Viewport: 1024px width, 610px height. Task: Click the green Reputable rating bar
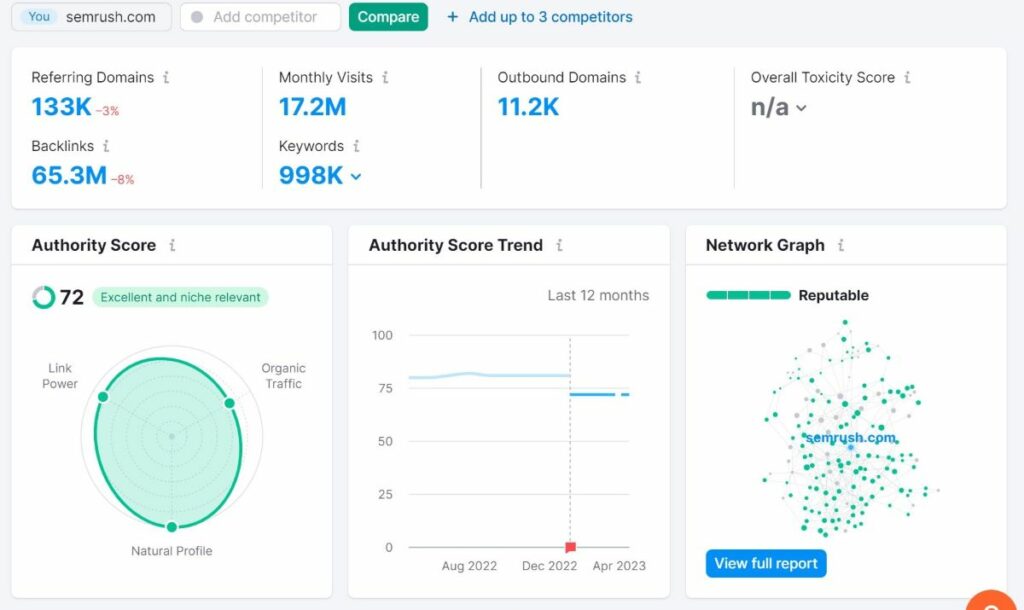click(748, 295)
